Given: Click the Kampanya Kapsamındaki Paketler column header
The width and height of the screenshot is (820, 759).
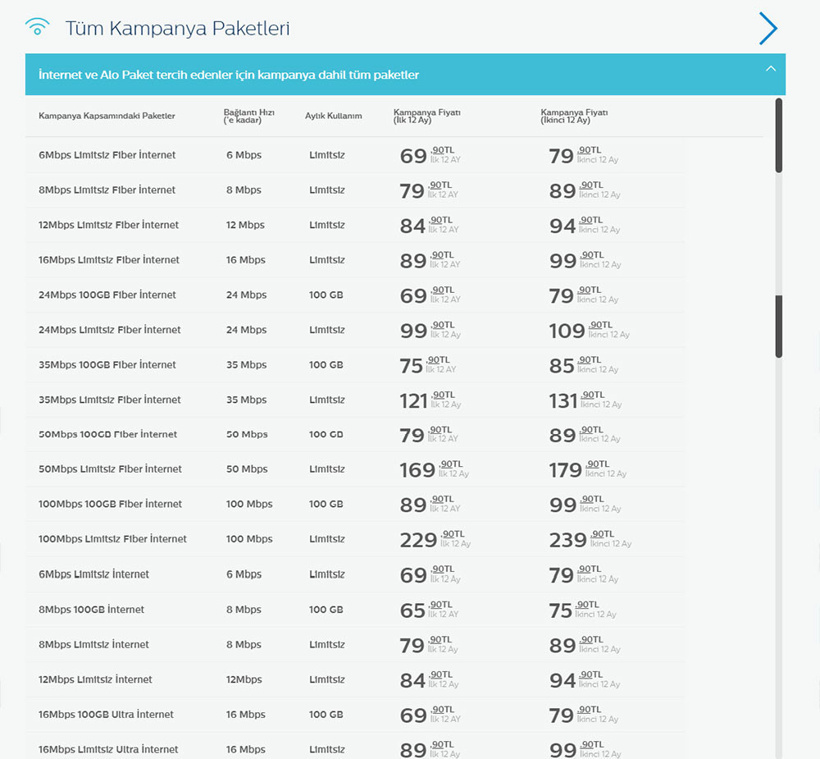Looking at the screenshot, I should (107, 116).
